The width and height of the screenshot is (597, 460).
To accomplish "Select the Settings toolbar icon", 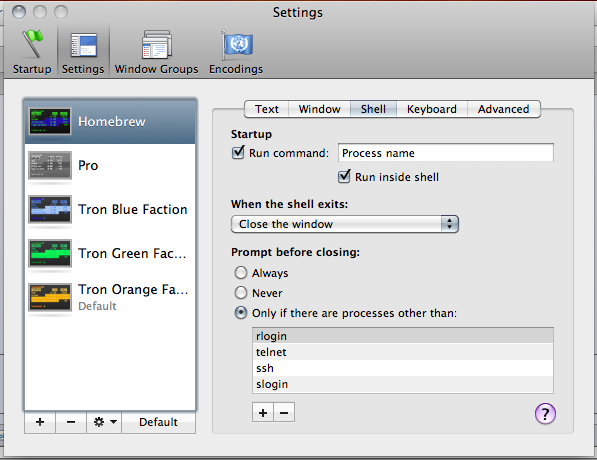I will 83,45.
